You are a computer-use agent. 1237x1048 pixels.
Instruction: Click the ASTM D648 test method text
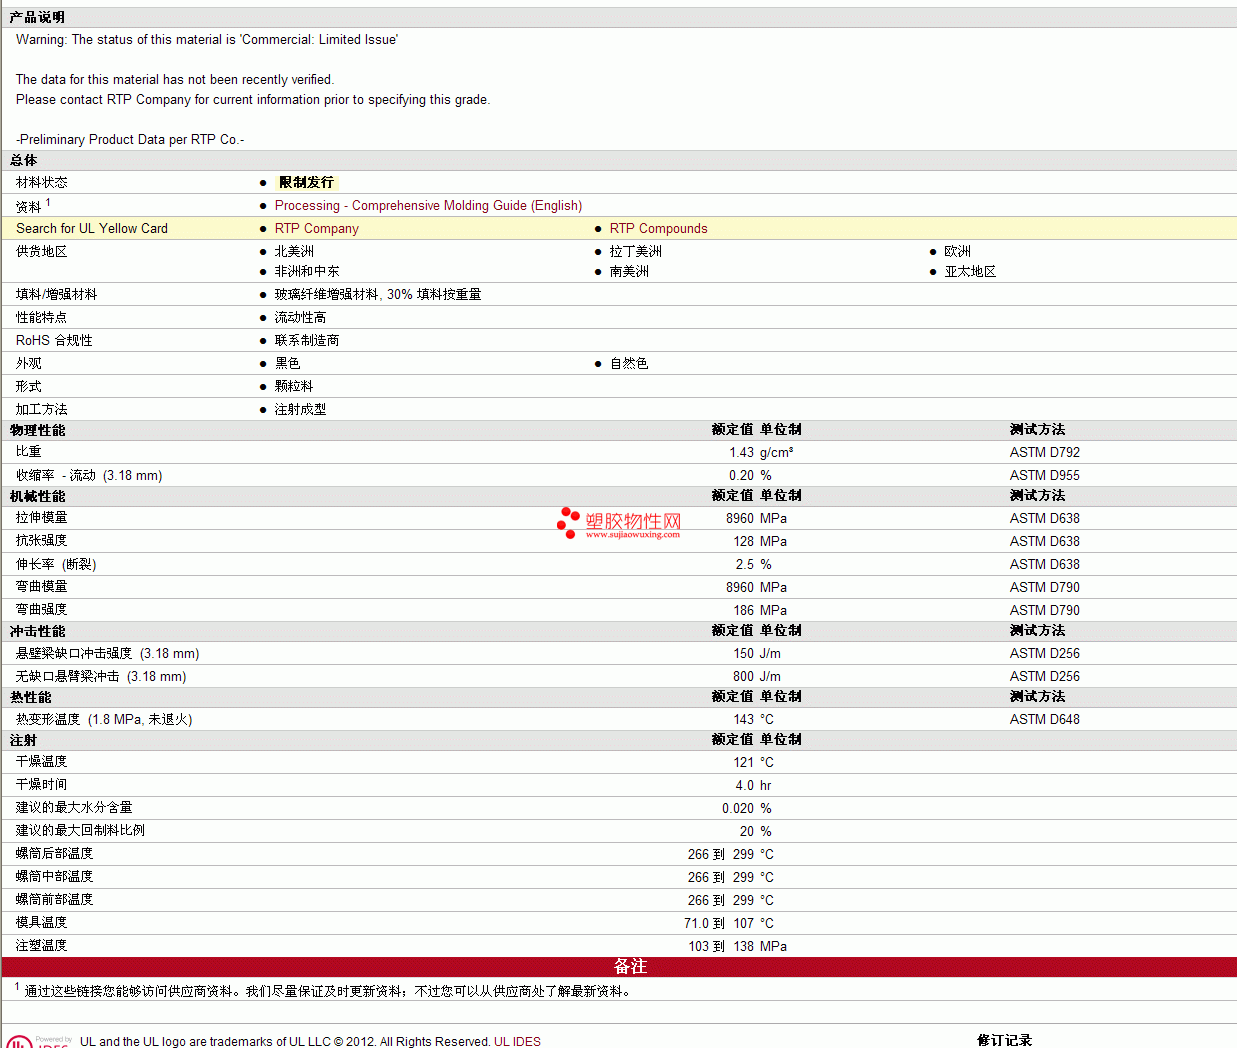tap(1044, 719)
